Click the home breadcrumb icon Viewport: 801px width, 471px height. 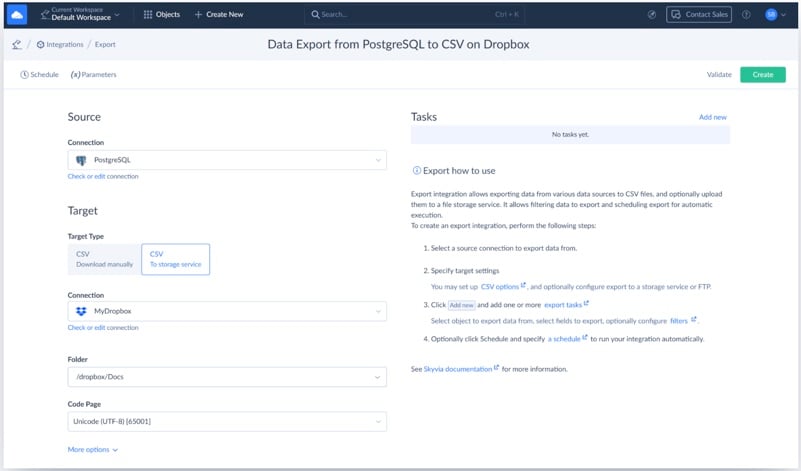click(16, 45)
